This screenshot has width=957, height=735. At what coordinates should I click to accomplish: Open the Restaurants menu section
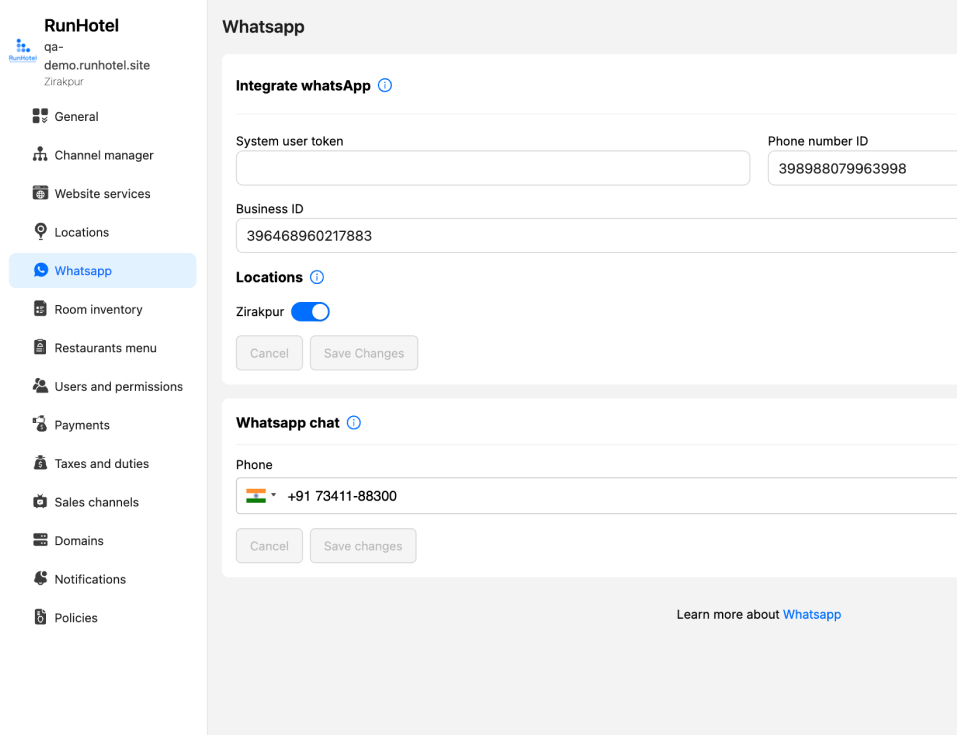103,347
